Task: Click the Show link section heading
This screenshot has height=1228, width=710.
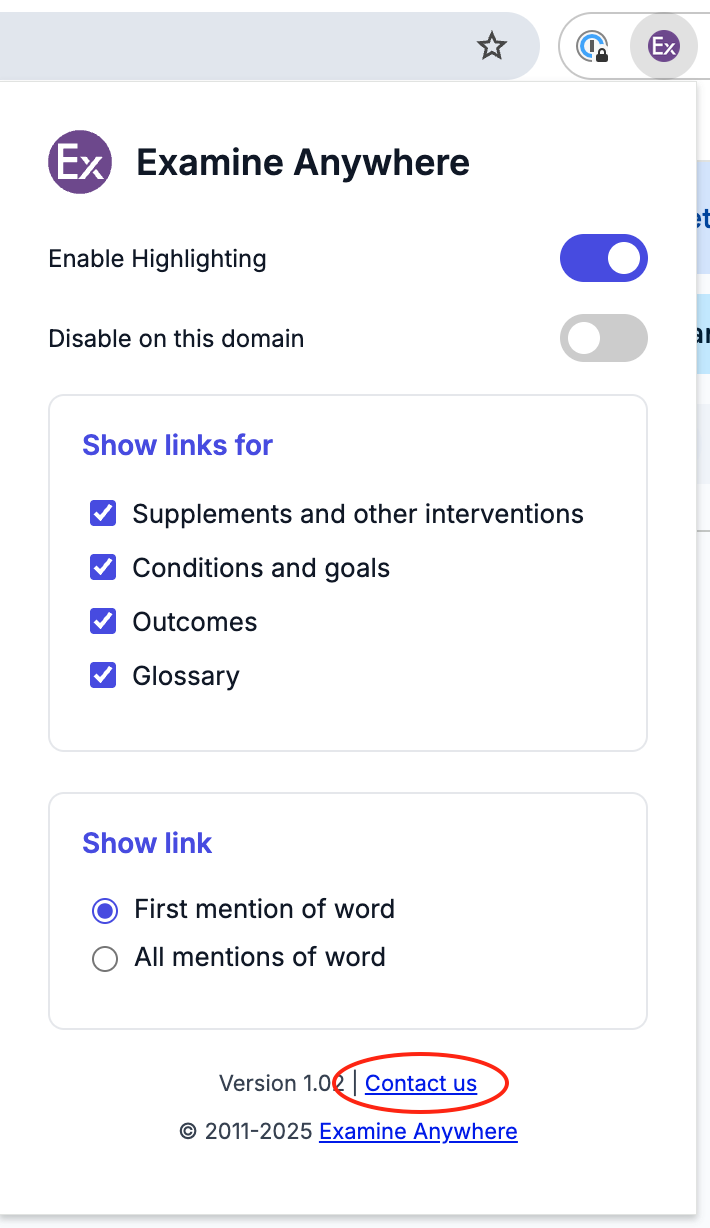Action: point(147,843)
